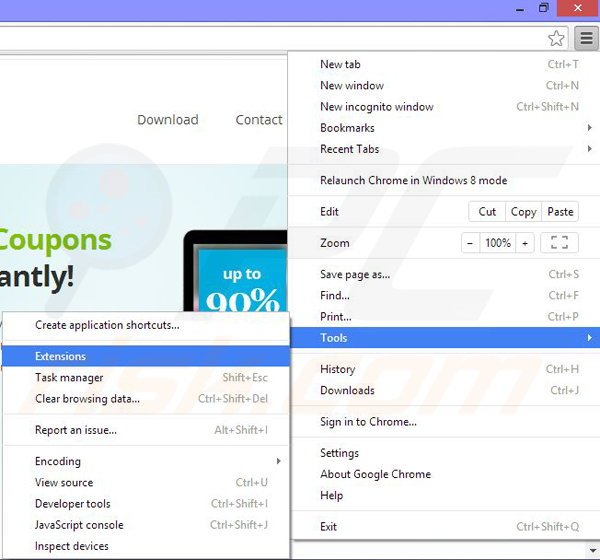This screenshot has height=560, width=600.
Task: Decrease zoom with the minus button
Action: click(470, 243)
